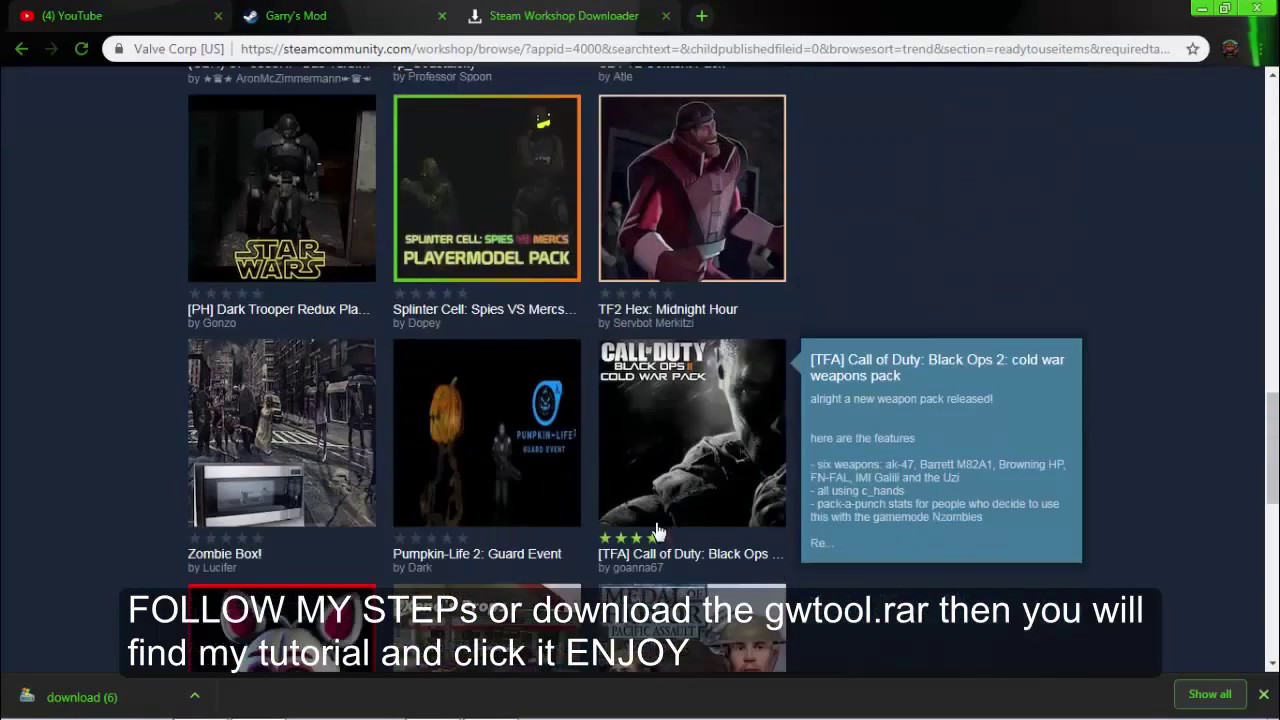
Task: Click the Steam favicon on the Garry's Mod tab
Action: click(x=251, y=16)
